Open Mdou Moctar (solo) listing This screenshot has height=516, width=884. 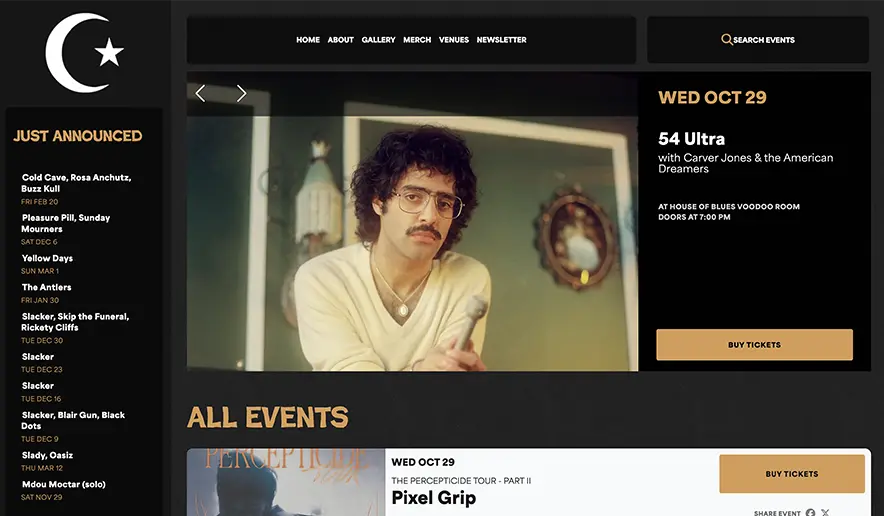(64, 484)
